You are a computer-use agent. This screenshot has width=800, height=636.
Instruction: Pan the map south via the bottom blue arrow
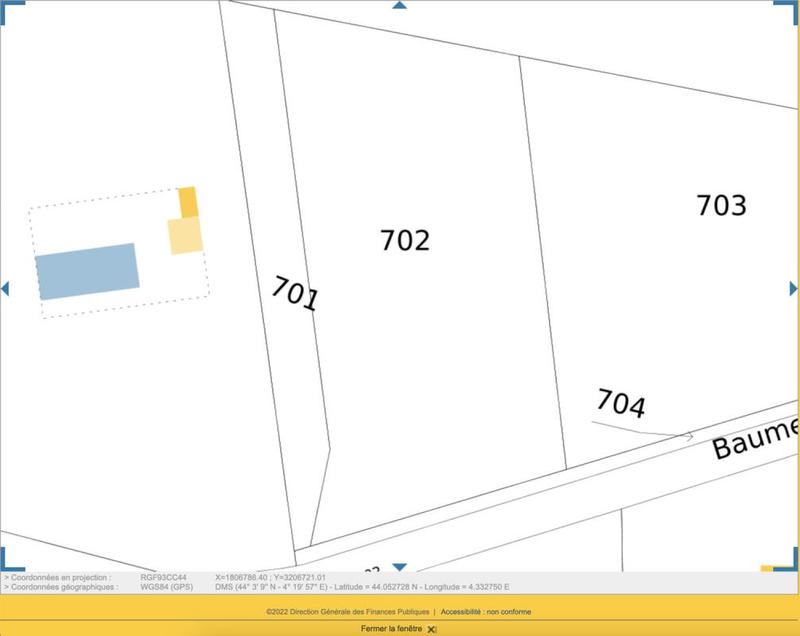(x=400, y=564)
